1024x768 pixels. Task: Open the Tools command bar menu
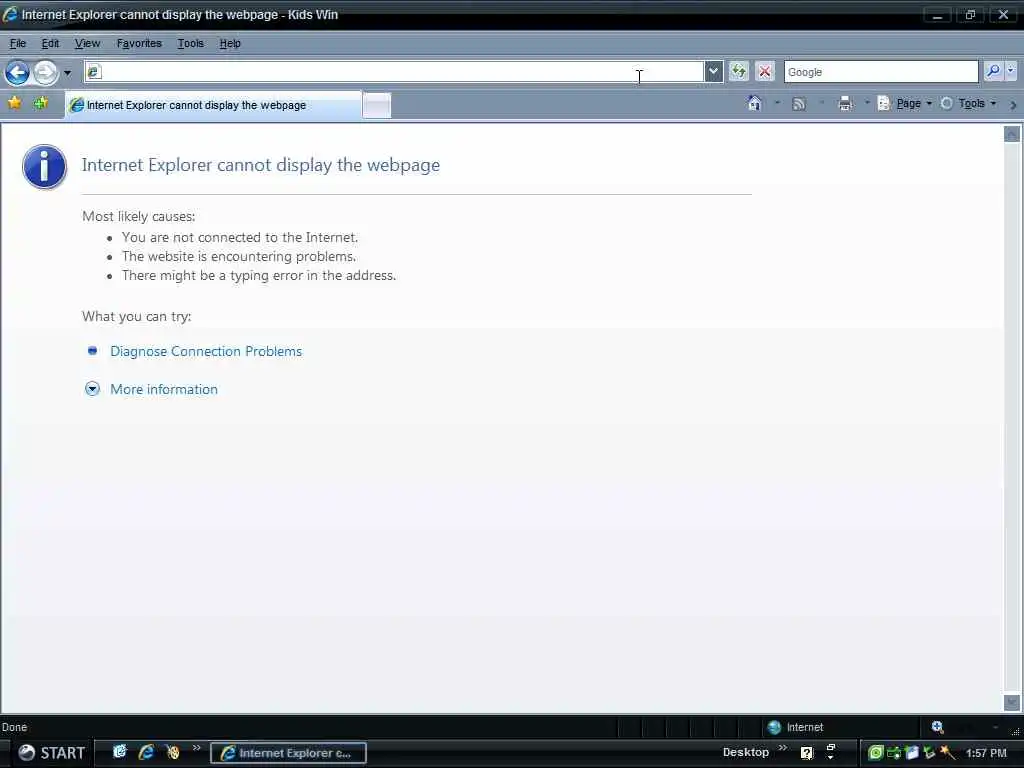click(x=968, y=103)
